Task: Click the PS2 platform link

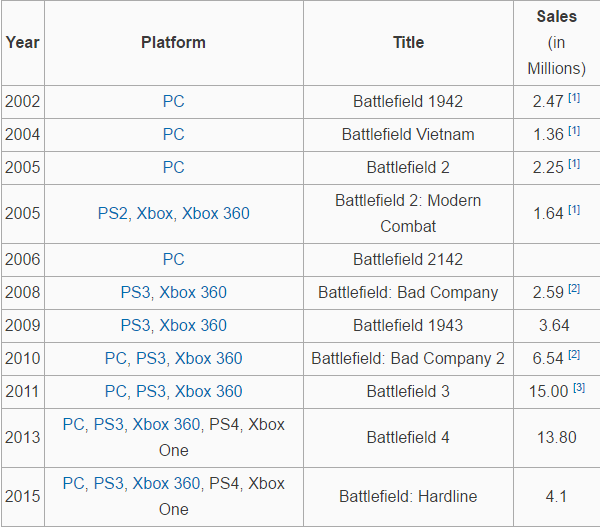Action: [x=113, y=213]
